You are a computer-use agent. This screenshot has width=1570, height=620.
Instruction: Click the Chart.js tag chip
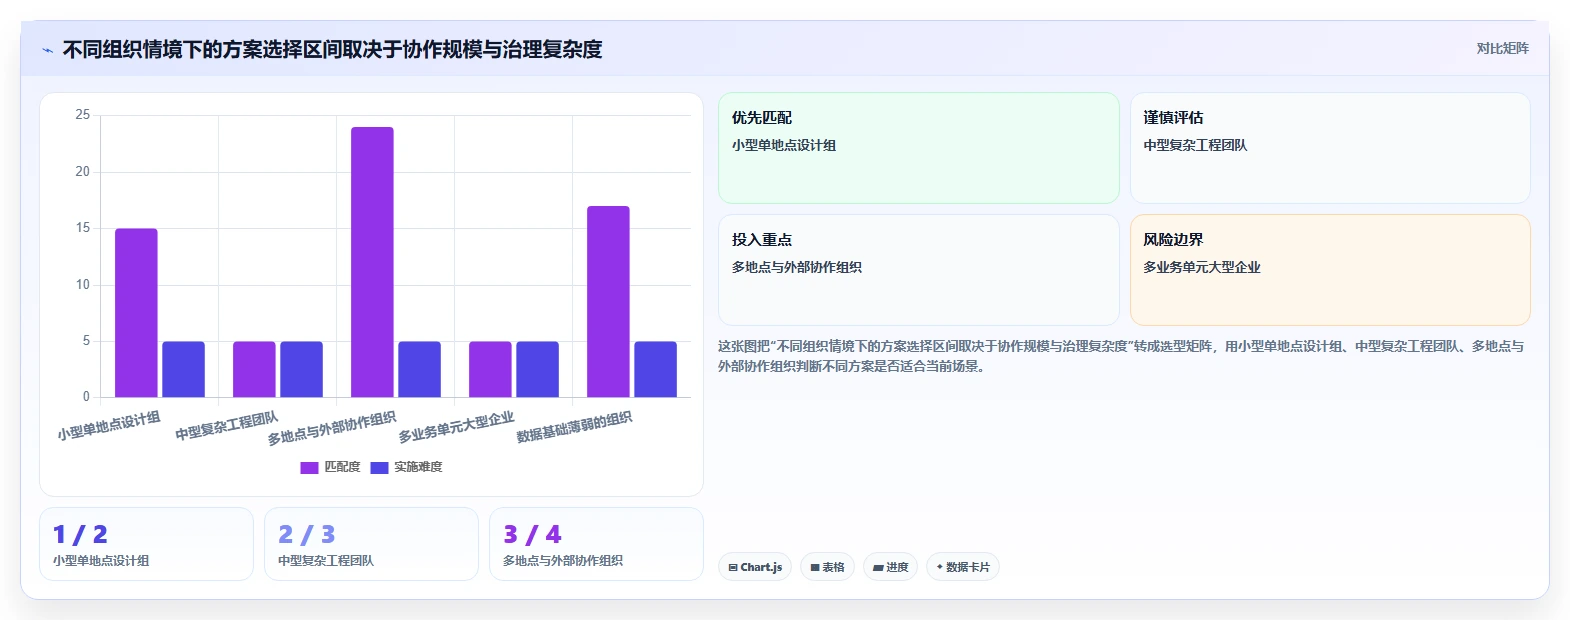(x=755, y=567)
